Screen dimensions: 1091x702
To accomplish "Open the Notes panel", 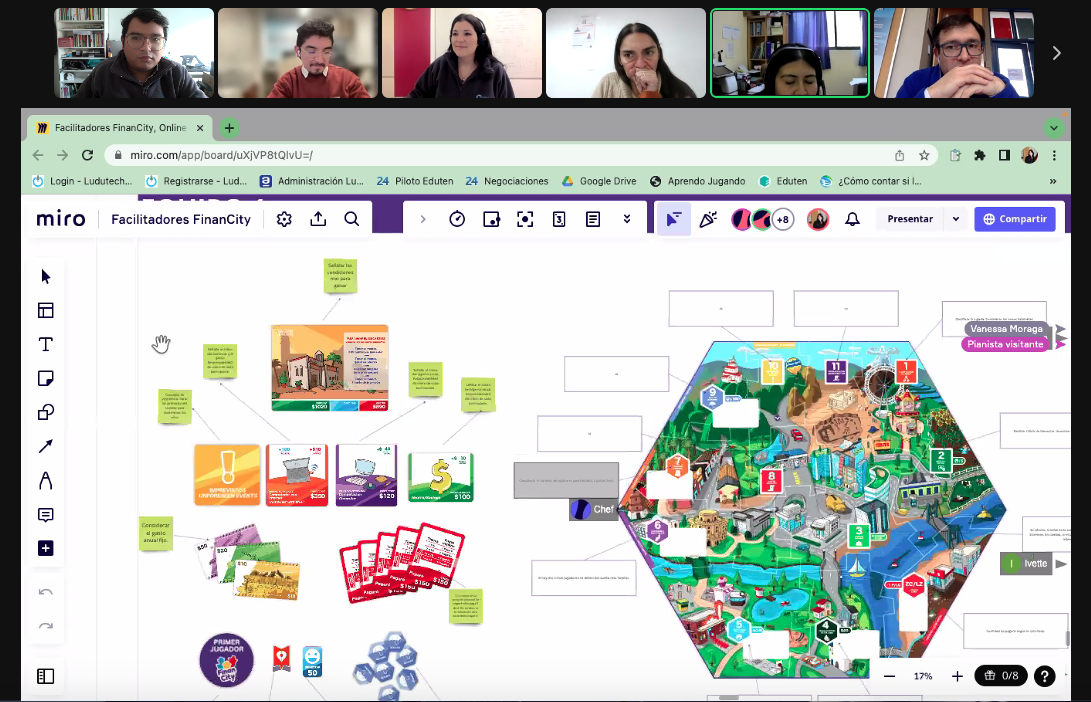I will point(593,219).
